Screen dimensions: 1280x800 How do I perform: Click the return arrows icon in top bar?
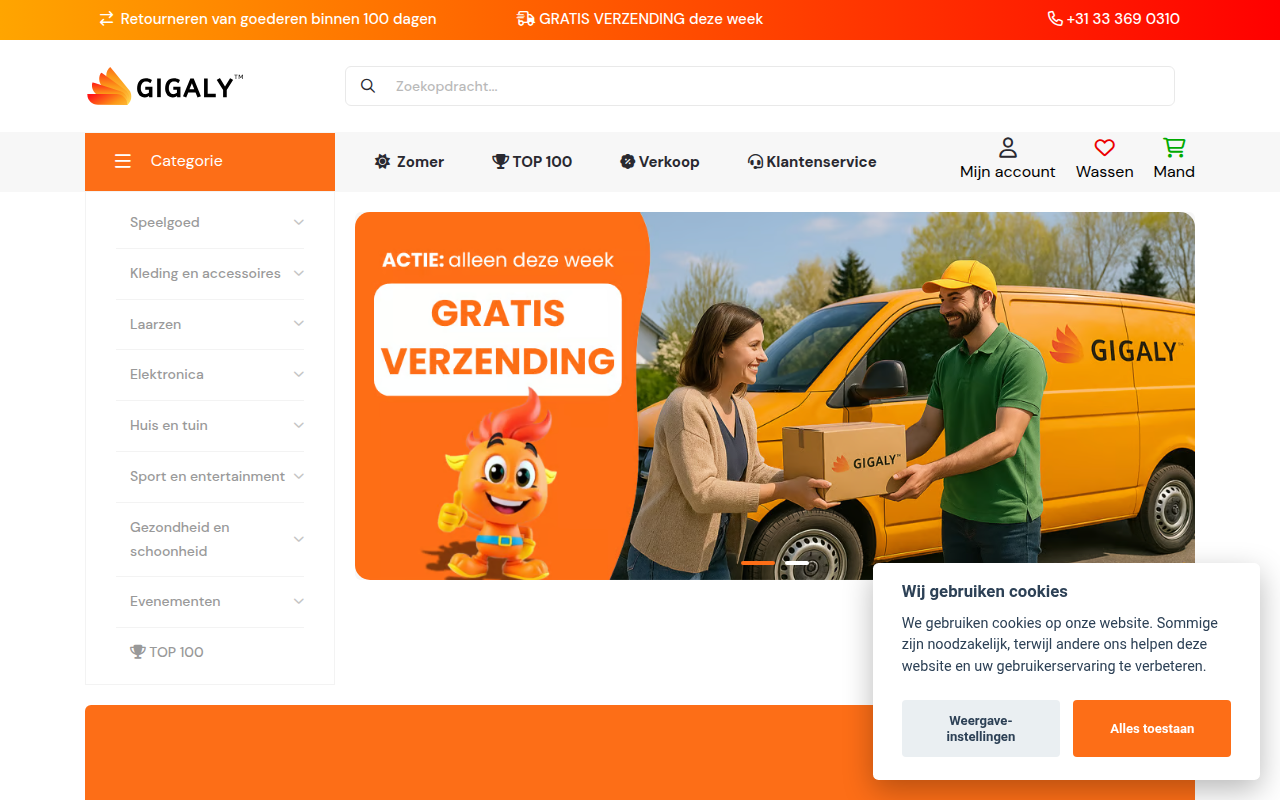point(106,19)
